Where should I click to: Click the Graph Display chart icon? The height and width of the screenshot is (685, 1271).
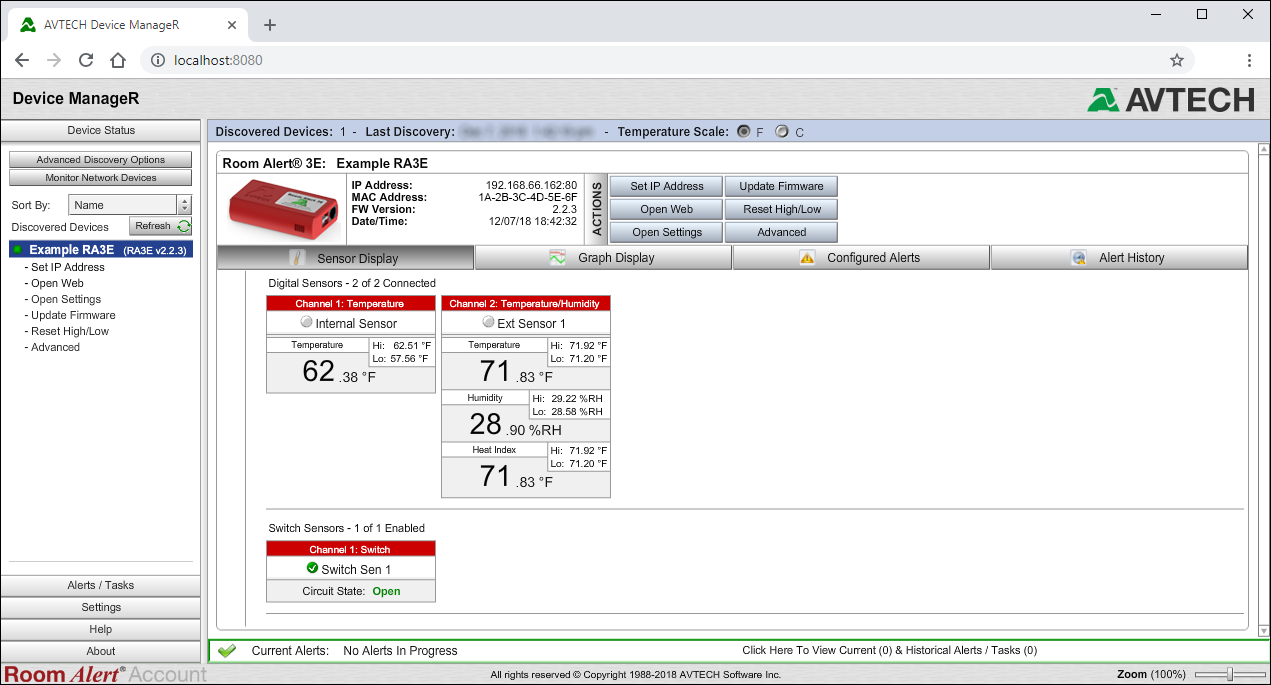[x=557, y=258]
